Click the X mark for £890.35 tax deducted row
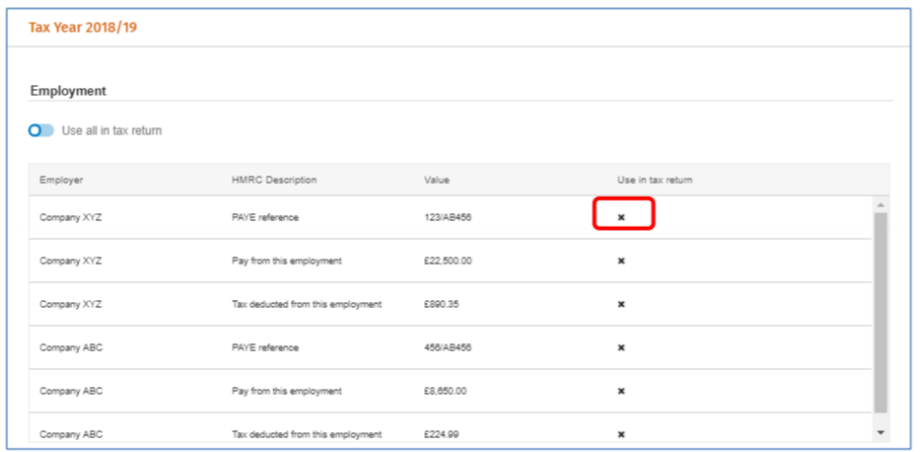920x452 pixels. (x=621, y=304)
